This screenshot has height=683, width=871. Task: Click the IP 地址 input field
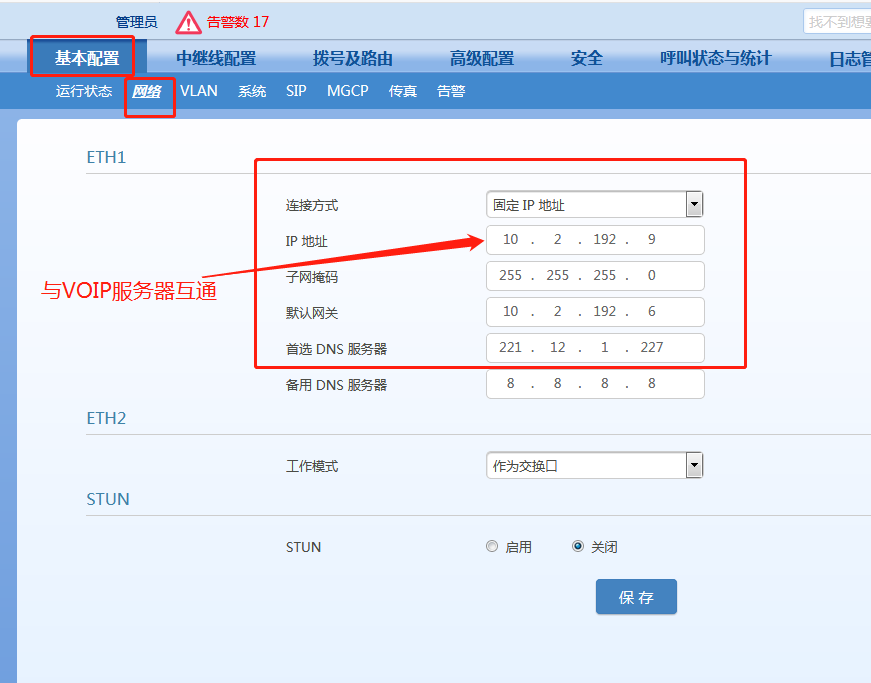(x=595, y=240)
